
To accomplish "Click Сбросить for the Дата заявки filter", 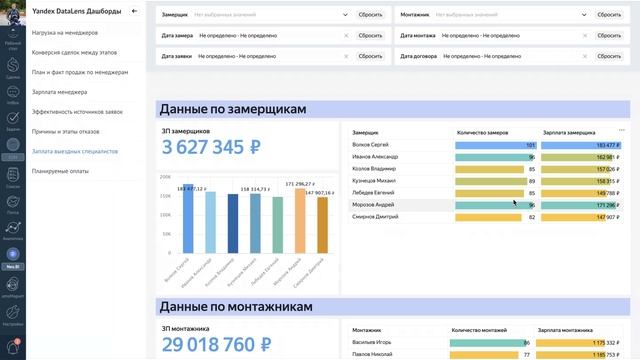I will point(370,56).
